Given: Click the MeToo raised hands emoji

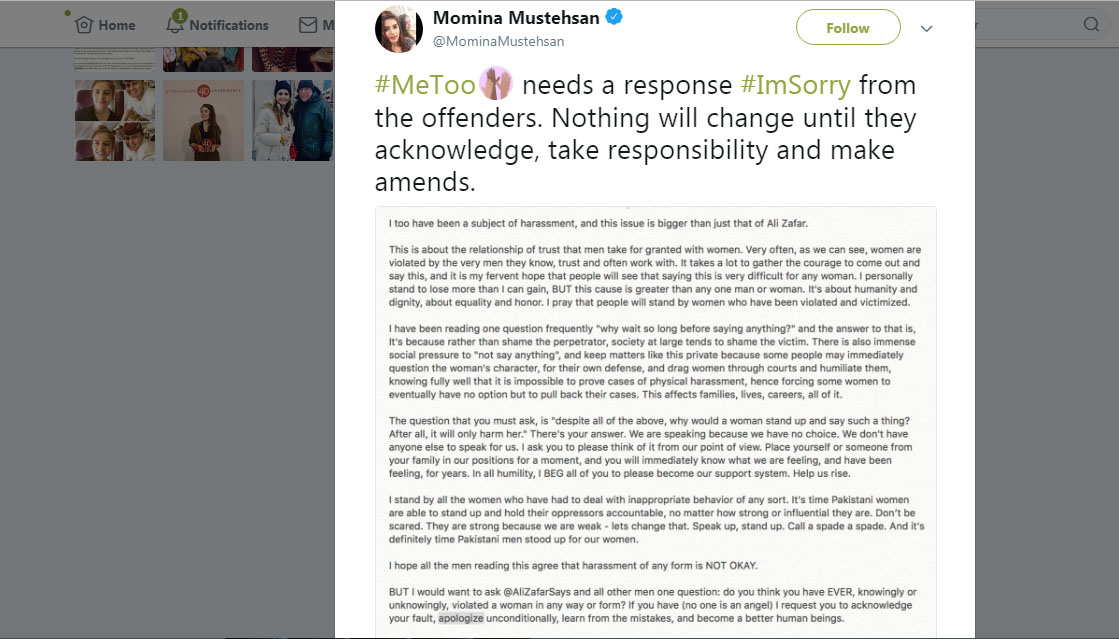Looking at the screenshot, I should pyautogui.click(x=497, y=85).
